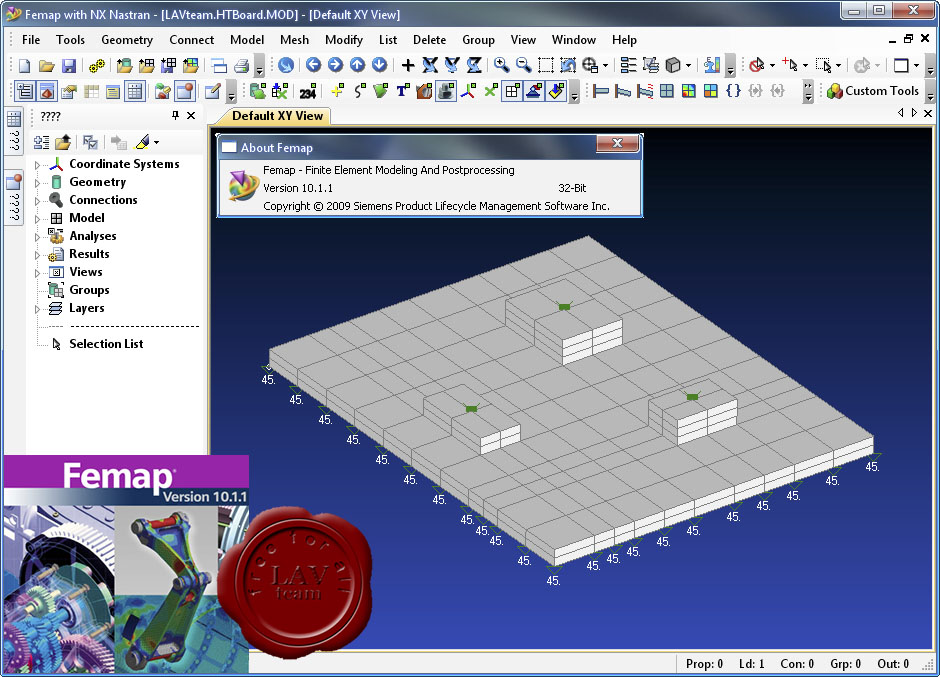Toggle the pin on the side pane
The image size is (940, 677).
(x=175, y=115)
